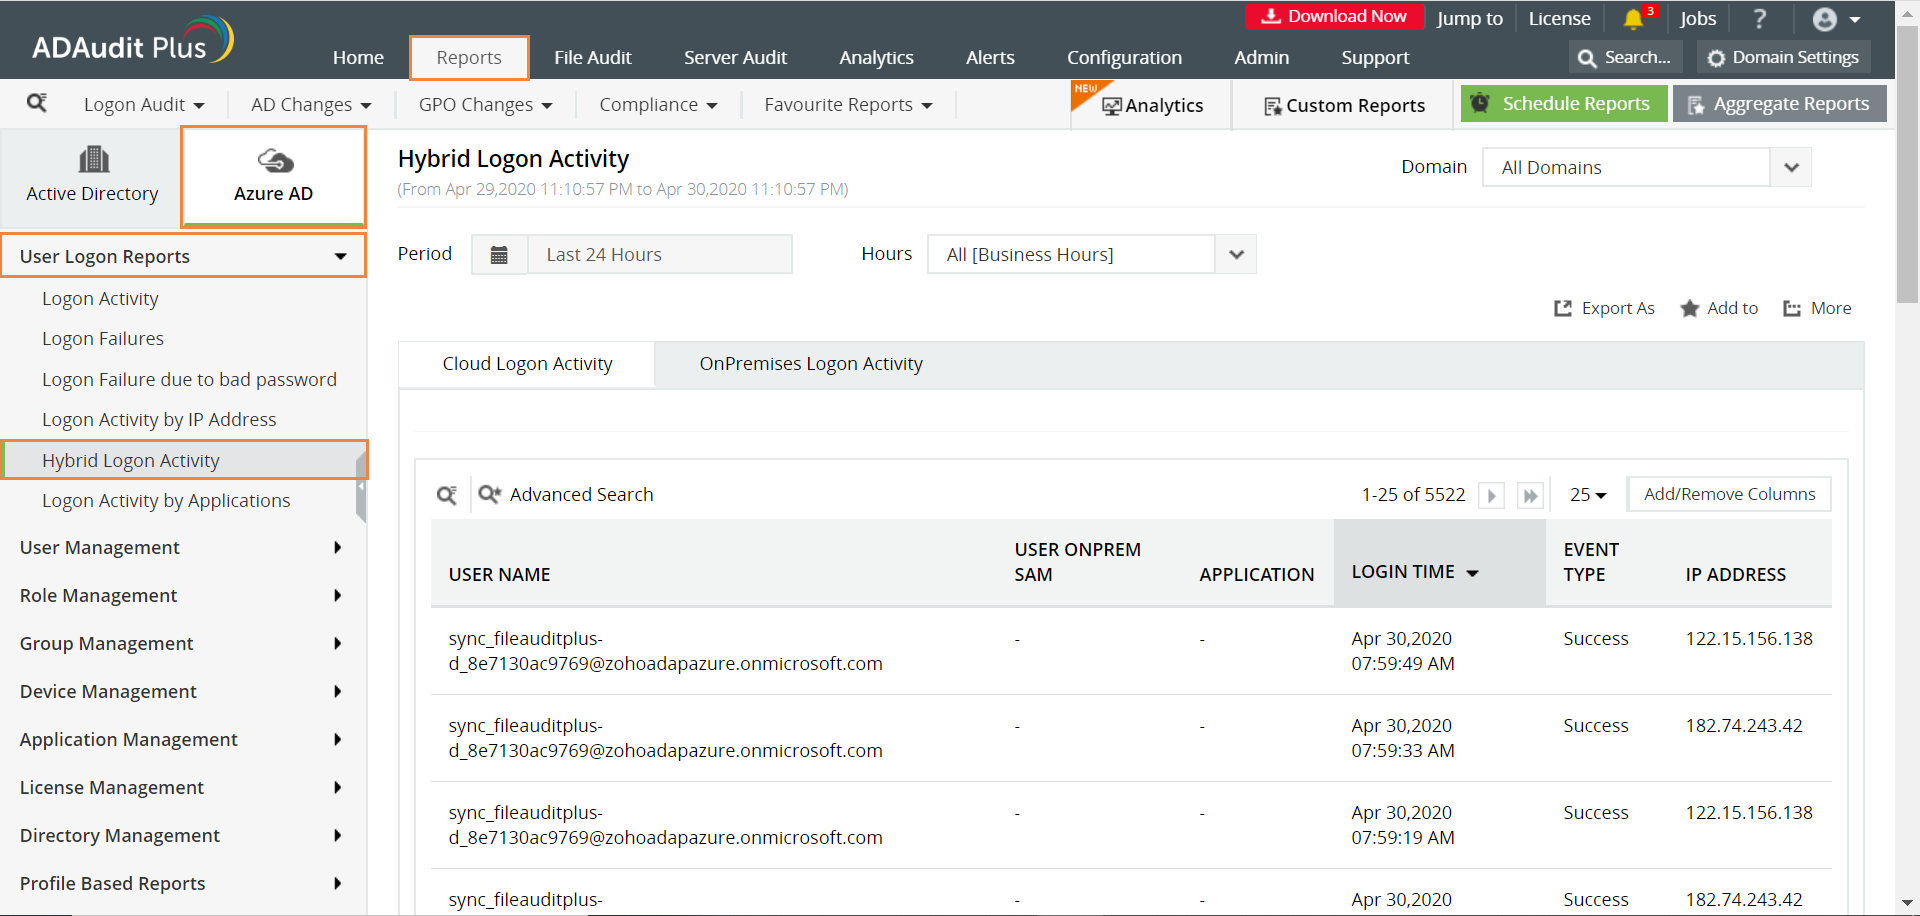Switch to the Server Audit tab
This screenshot has height=916, width=1920.
pyautogui.click(x=735, y=58)
